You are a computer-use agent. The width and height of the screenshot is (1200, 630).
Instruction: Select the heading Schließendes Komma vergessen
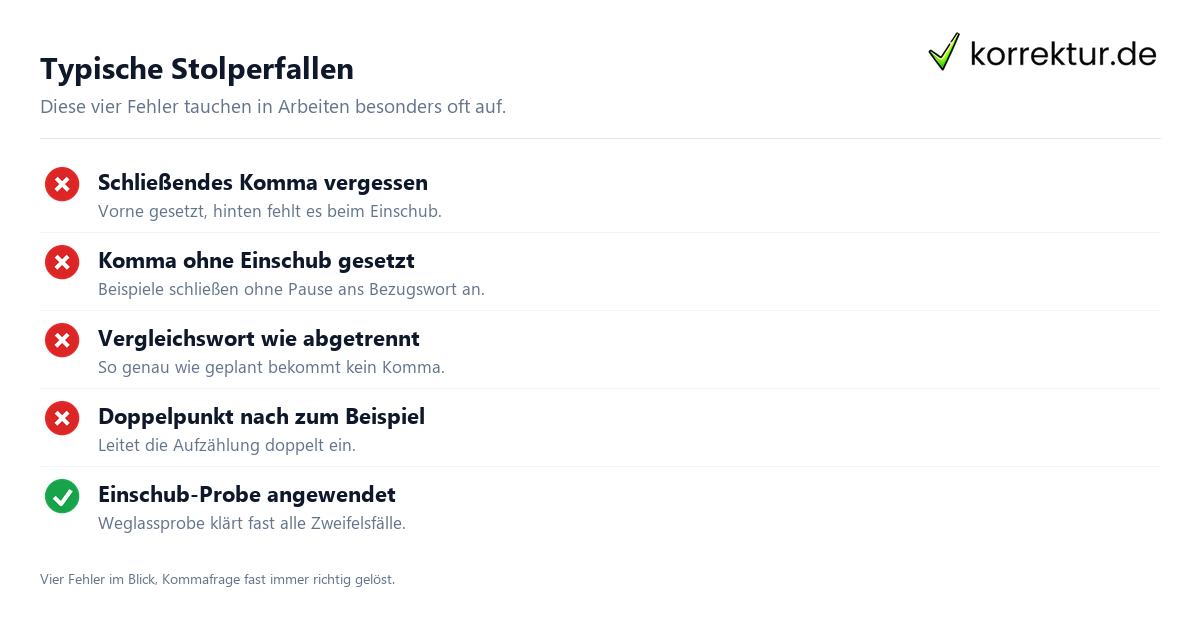263,183
